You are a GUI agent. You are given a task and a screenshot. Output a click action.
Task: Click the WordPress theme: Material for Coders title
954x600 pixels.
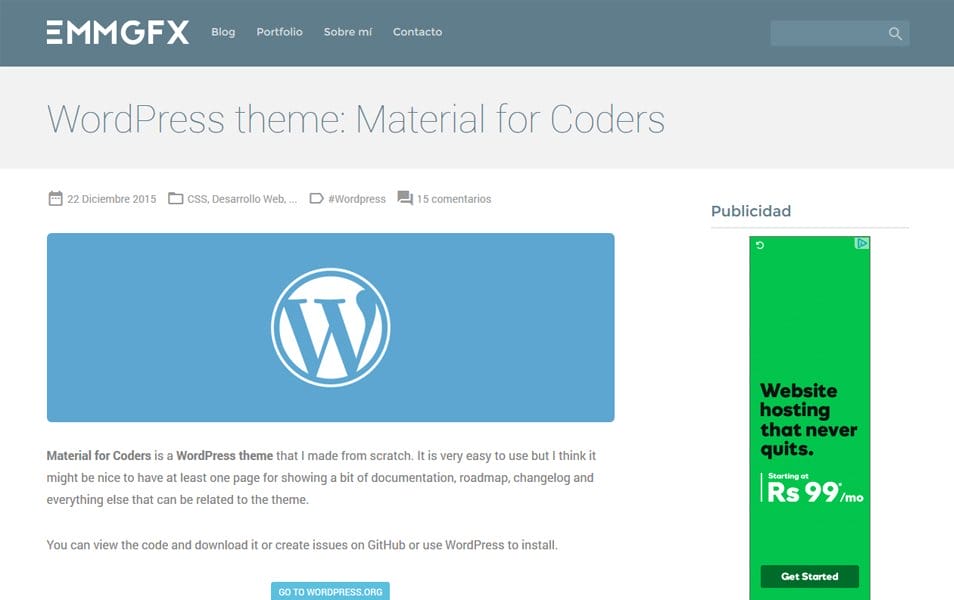pyautogui.click(x=356, y=119)
